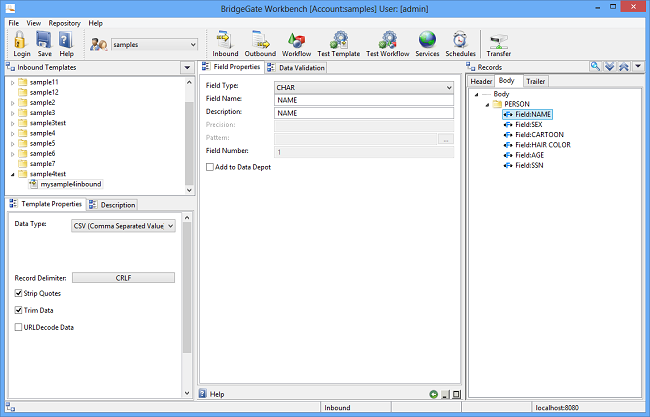Viewport: 650px width, 417px height.
Task: Open the Transfer toolbar icon
Action: point(499,41)
